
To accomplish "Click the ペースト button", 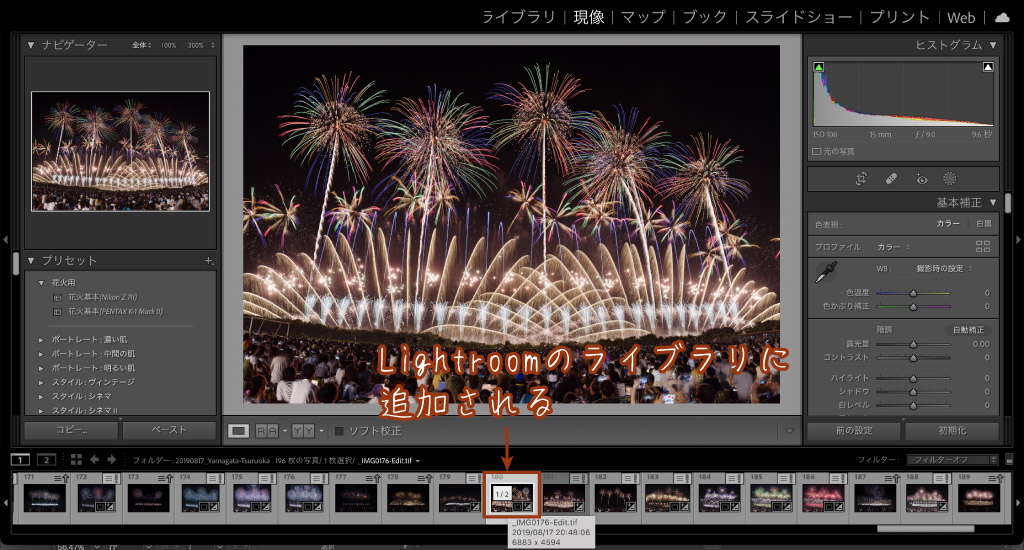I will [169, 430].
